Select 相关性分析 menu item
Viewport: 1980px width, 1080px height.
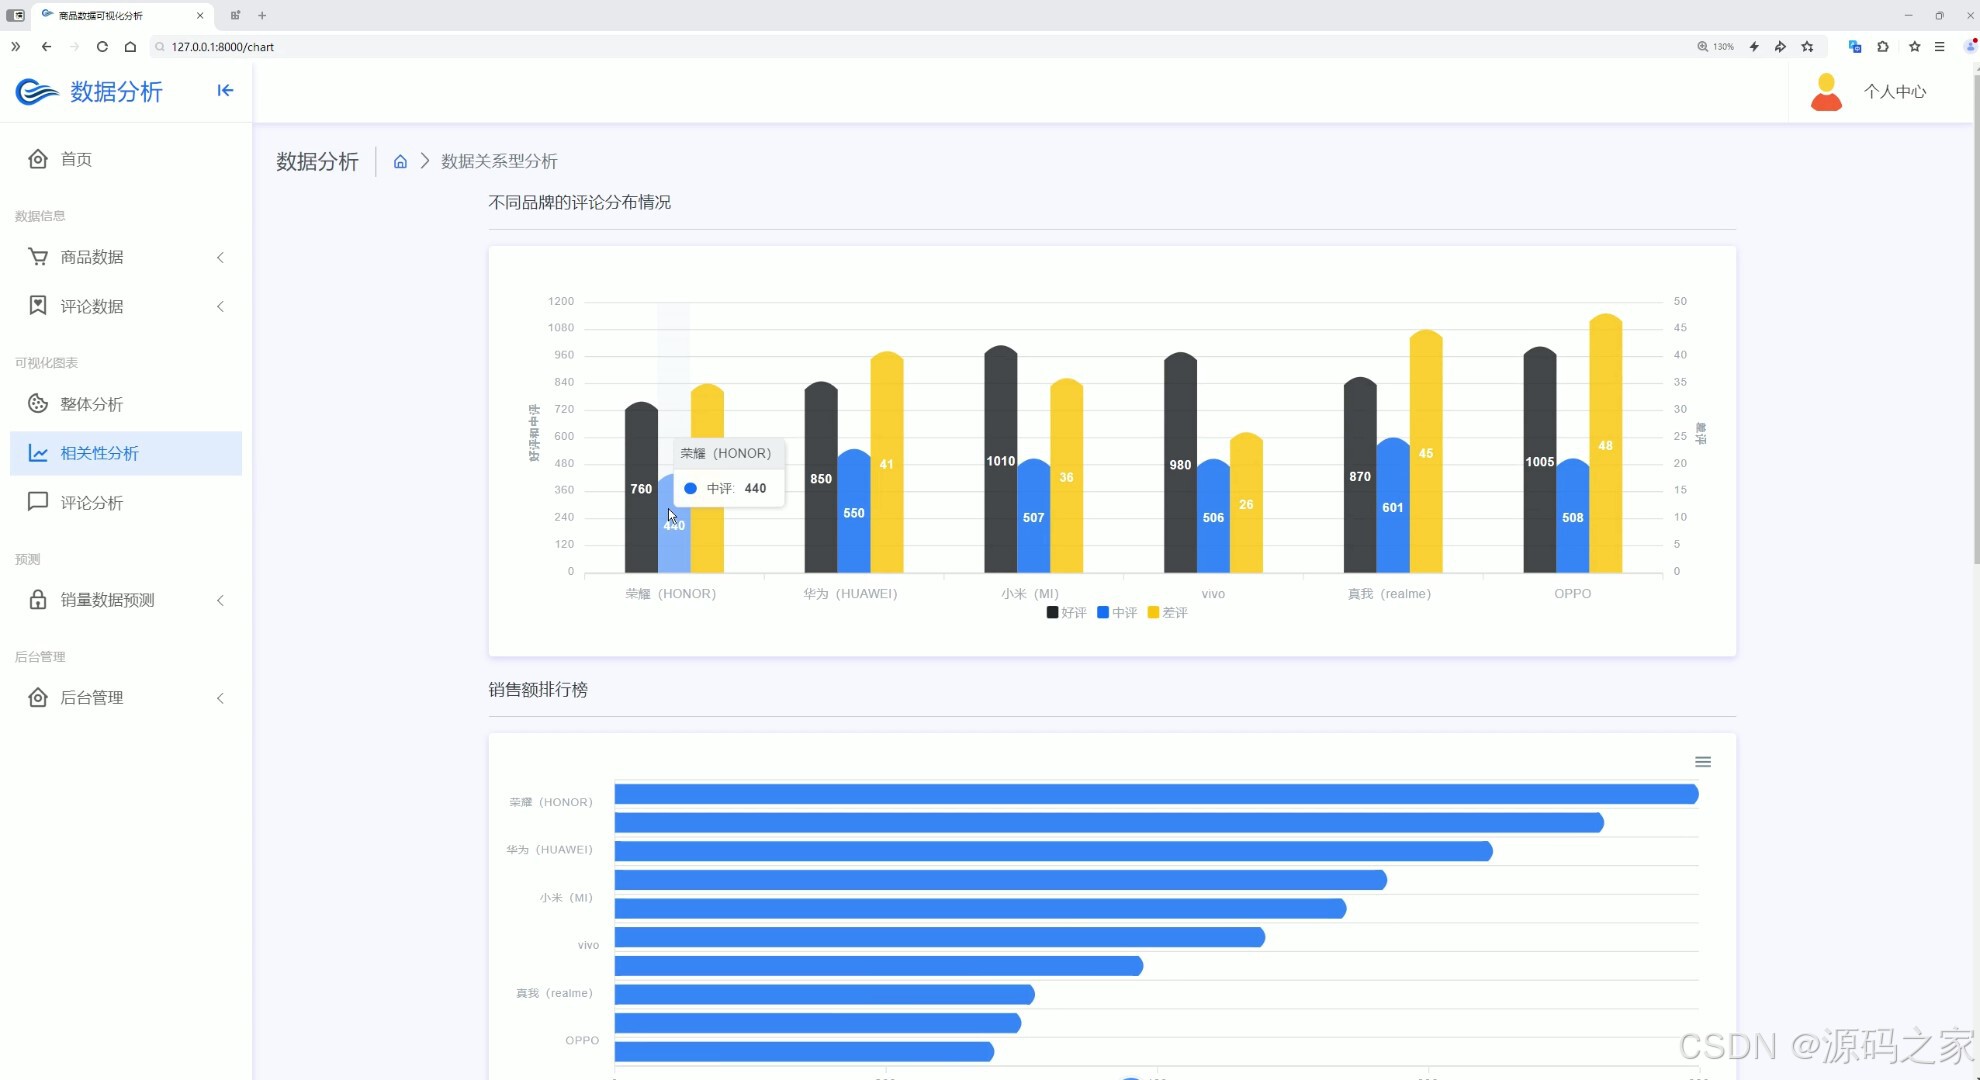tap(99, 453)
